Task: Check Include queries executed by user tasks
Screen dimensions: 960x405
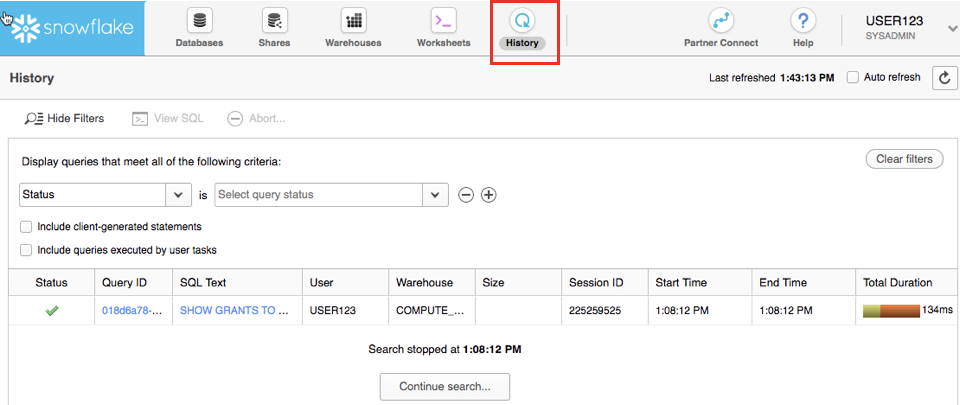Action: [x=27, y=250]
